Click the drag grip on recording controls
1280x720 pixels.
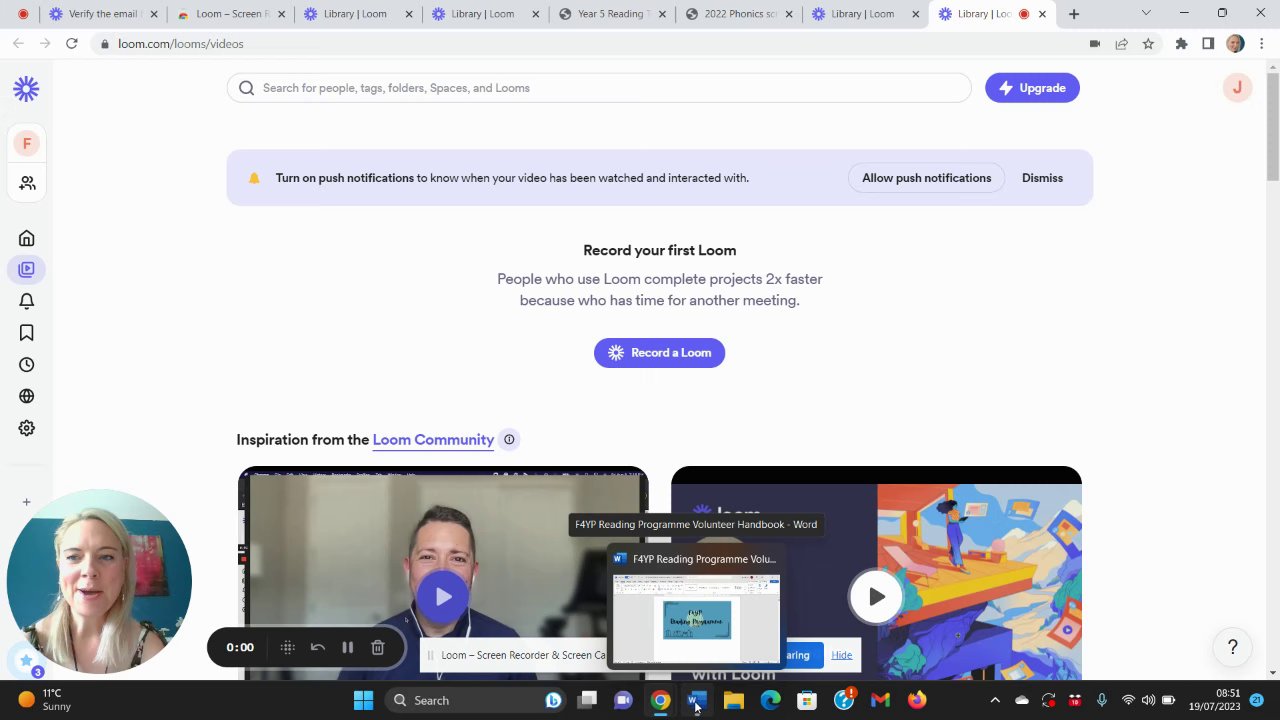287,647
